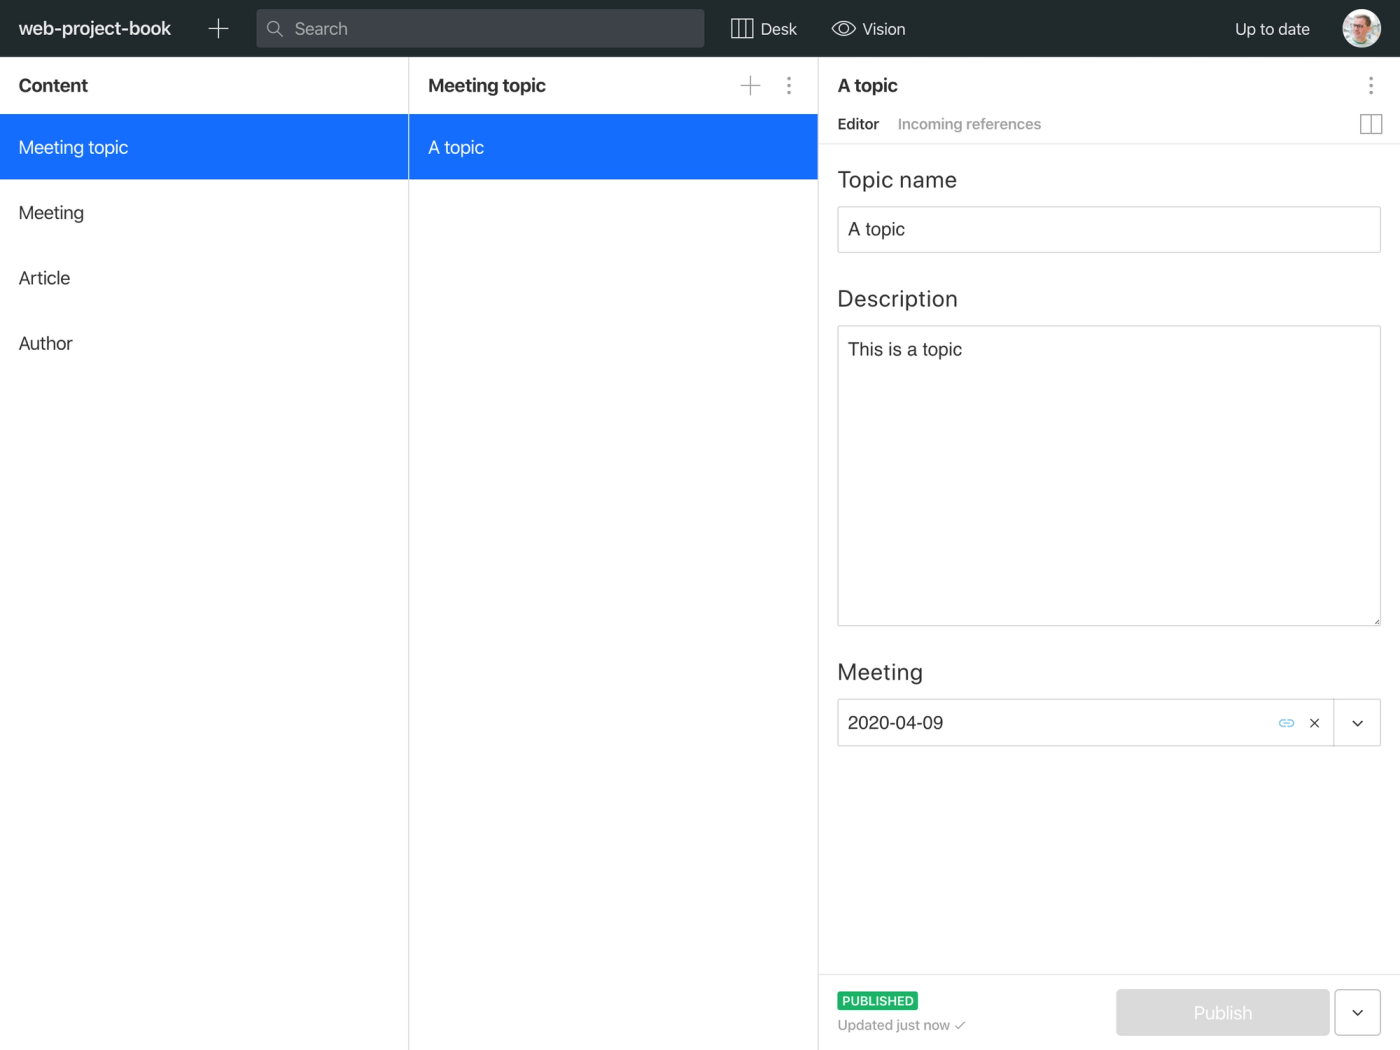Select Article in the Content list
Screen dimensions: 1400x1050
204,278
